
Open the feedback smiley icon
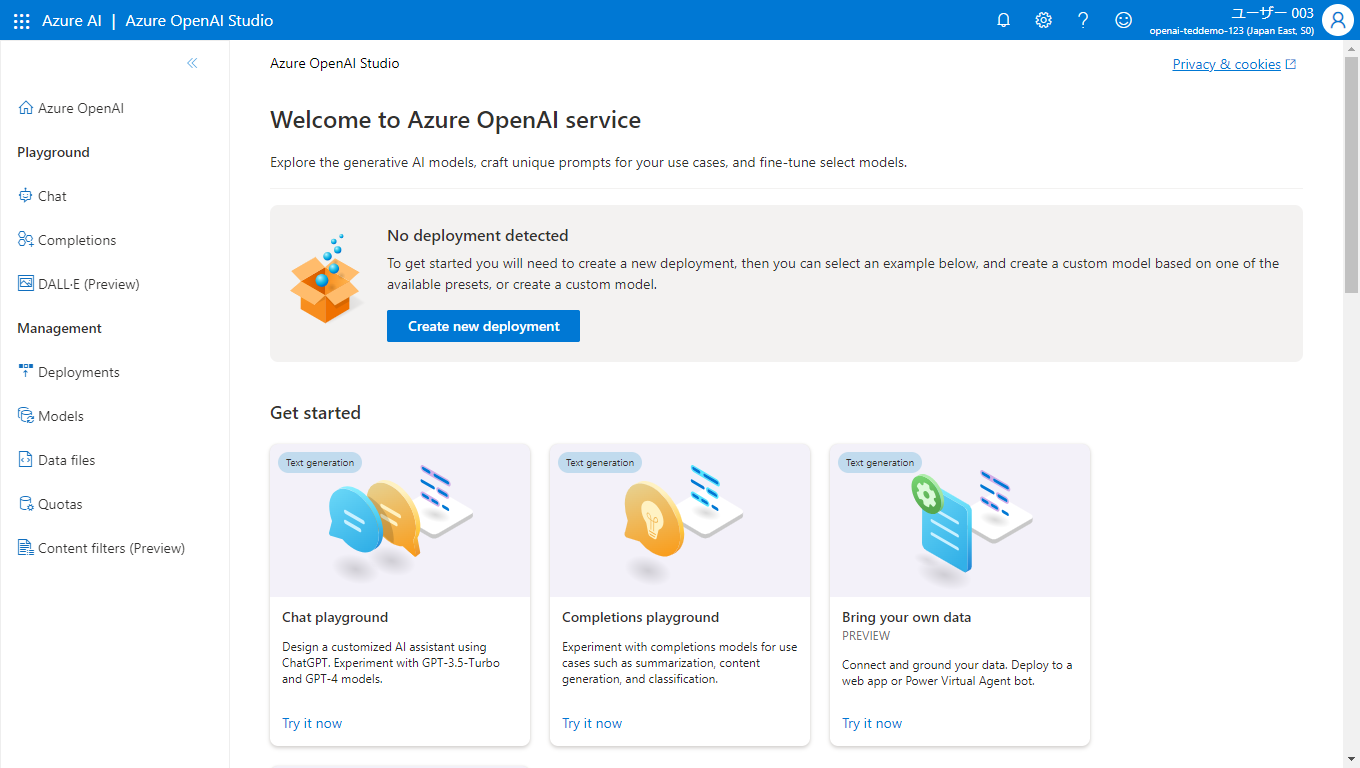click(x=1124, y=20)
